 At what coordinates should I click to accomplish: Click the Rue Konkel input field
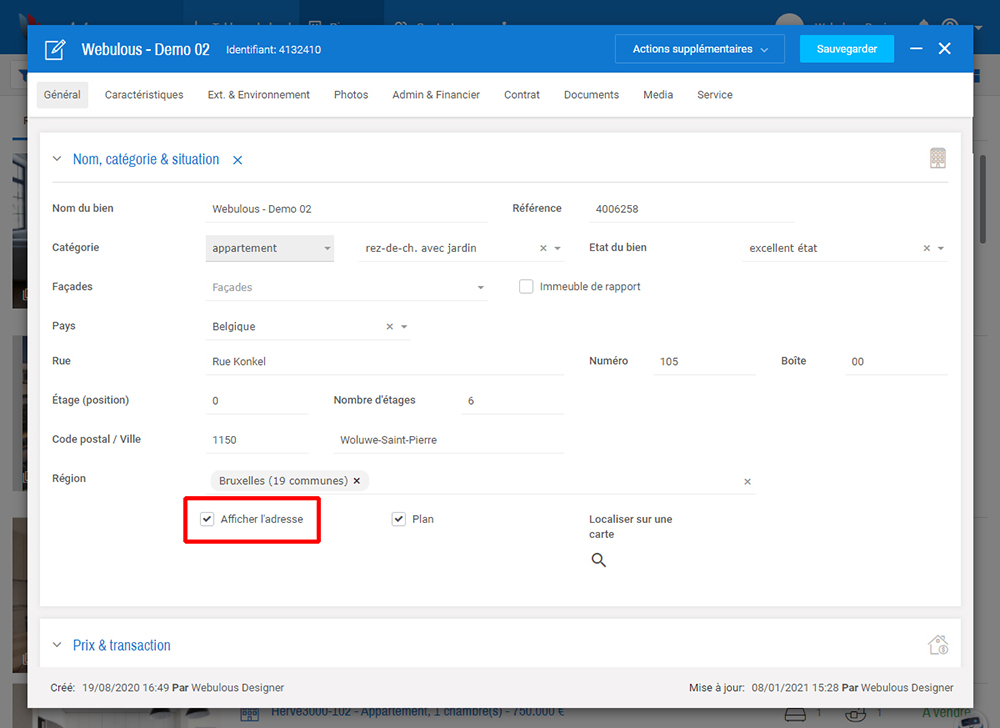tap(385, 361)
